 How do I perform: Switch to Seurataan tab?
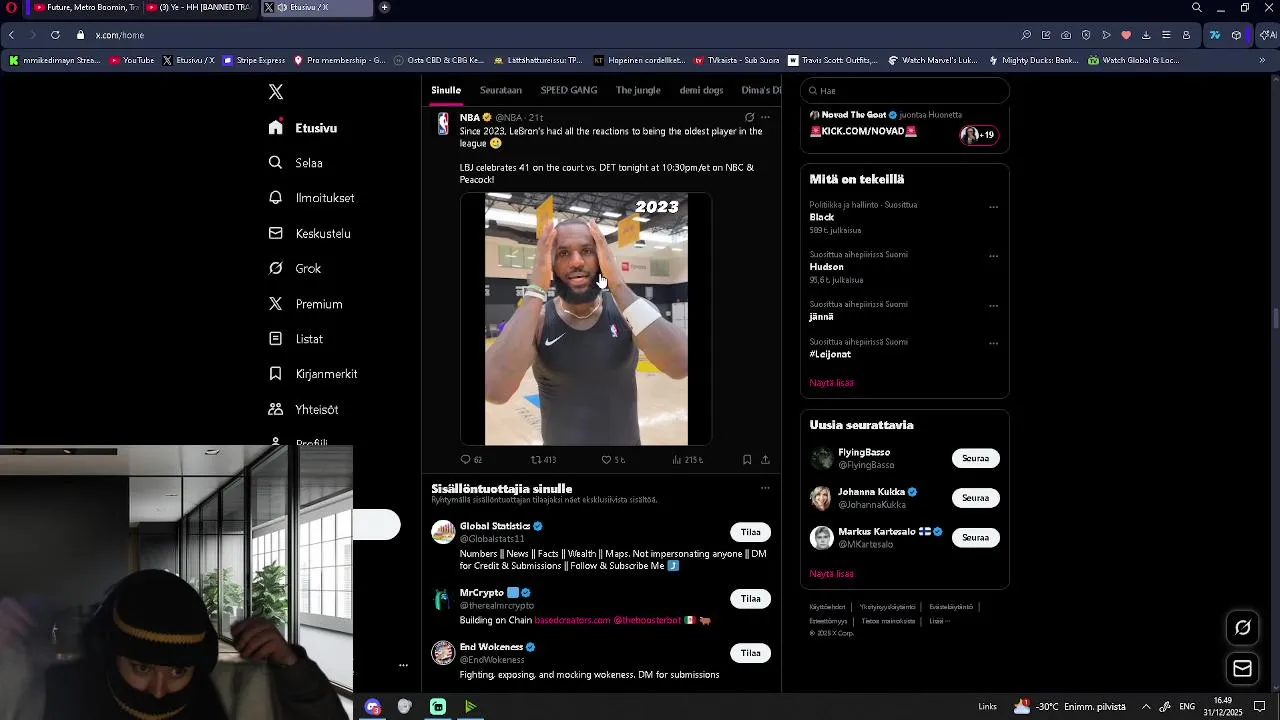click(501, 90)
